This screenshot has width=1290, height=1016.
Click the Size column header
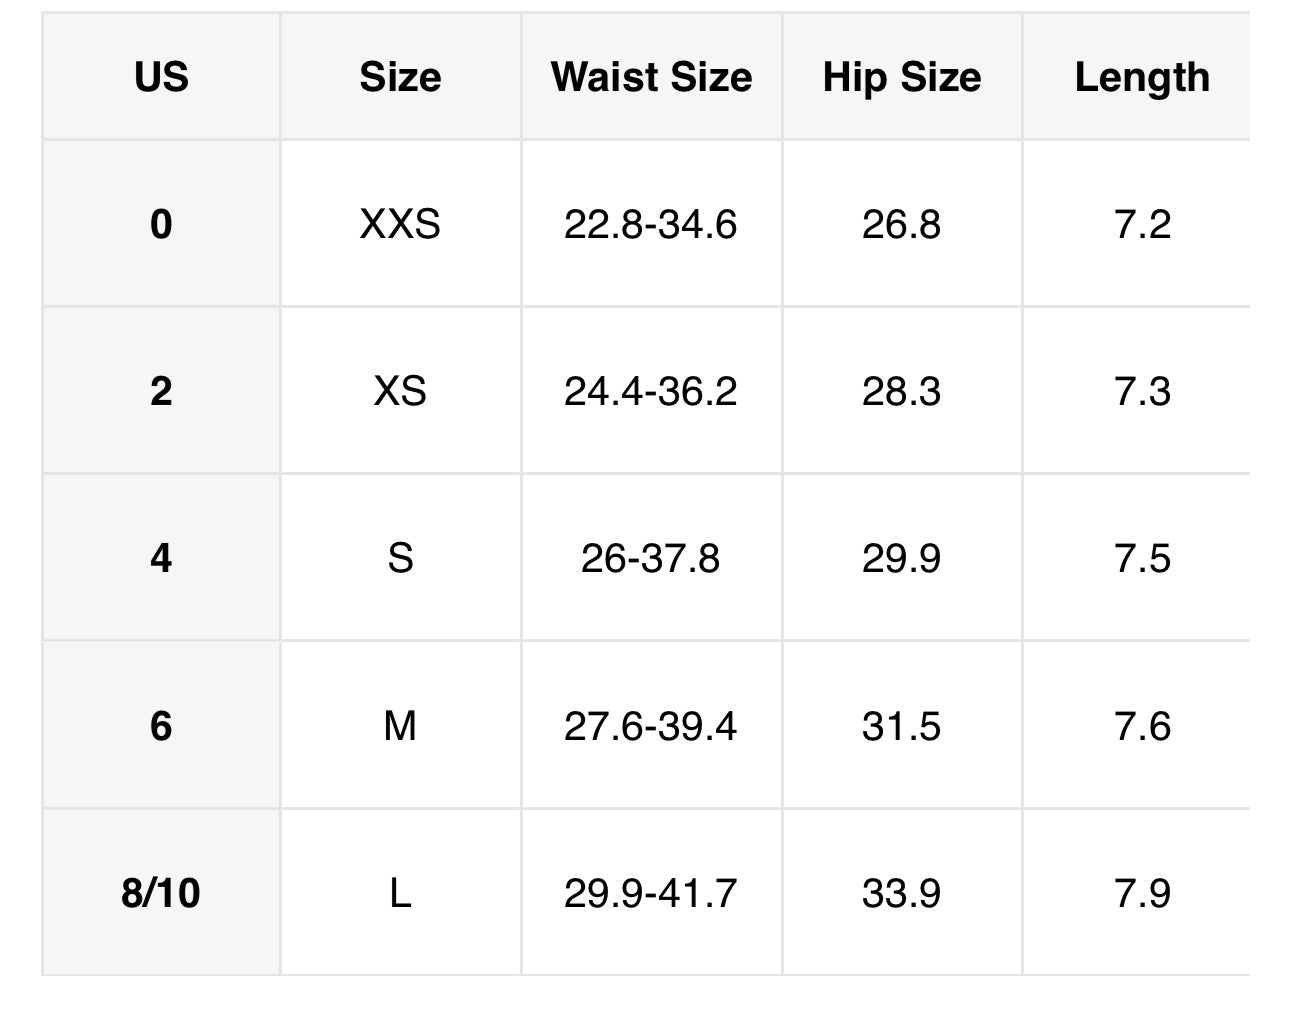400,77
